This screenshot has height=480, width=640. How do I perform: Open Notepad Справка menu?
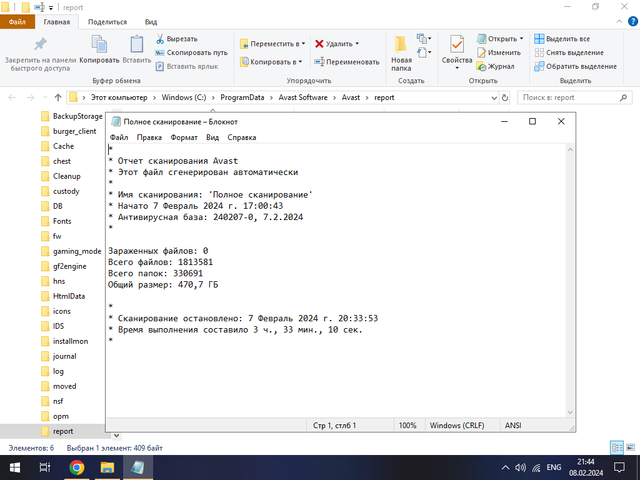242,138
